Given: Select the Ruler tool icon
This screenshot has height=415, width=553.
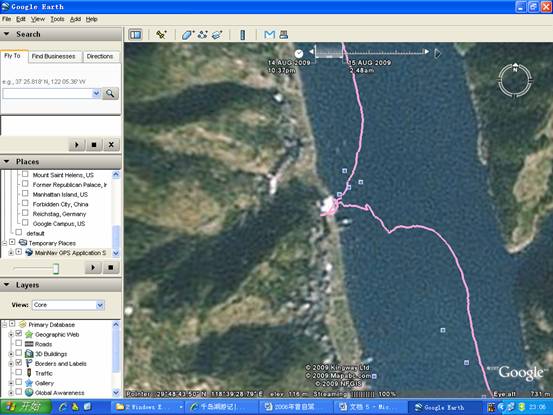Looking at the screenshot, I should coord(243,35).
